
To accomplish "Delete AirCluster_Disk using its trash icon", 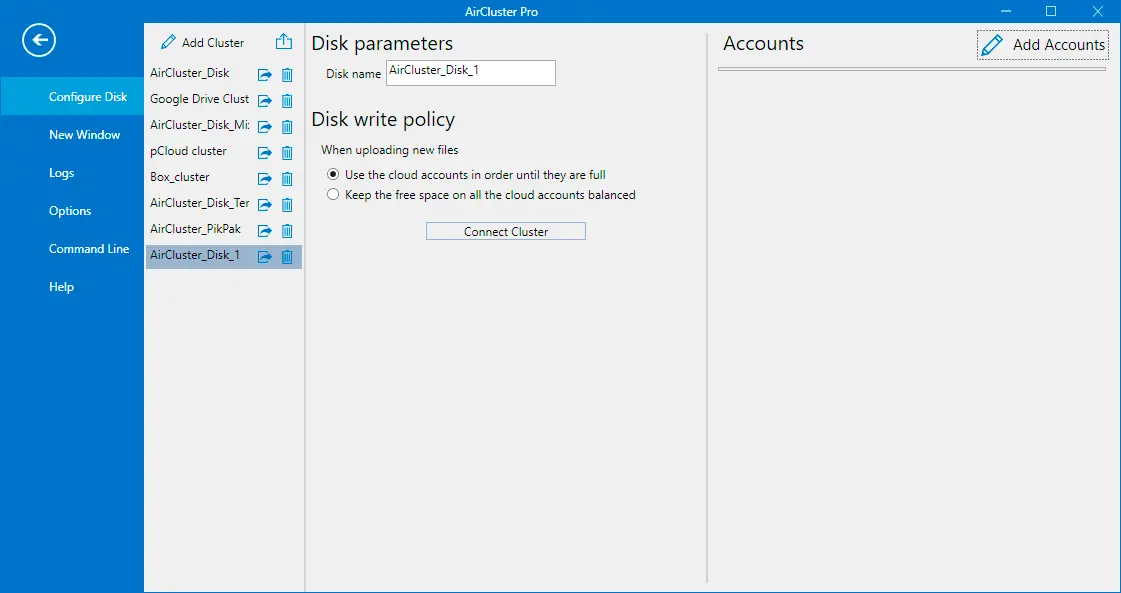I will tap(287, 74).
